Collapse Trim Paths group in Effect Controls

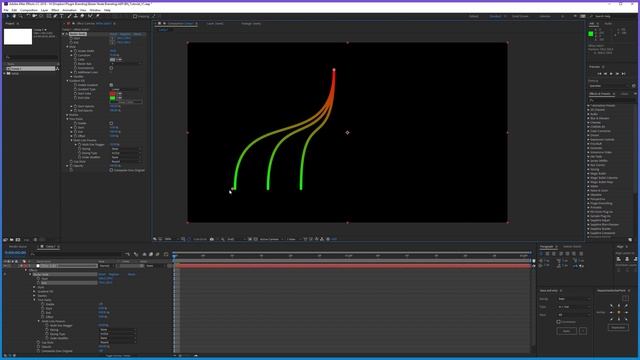(x=68, y=119)
